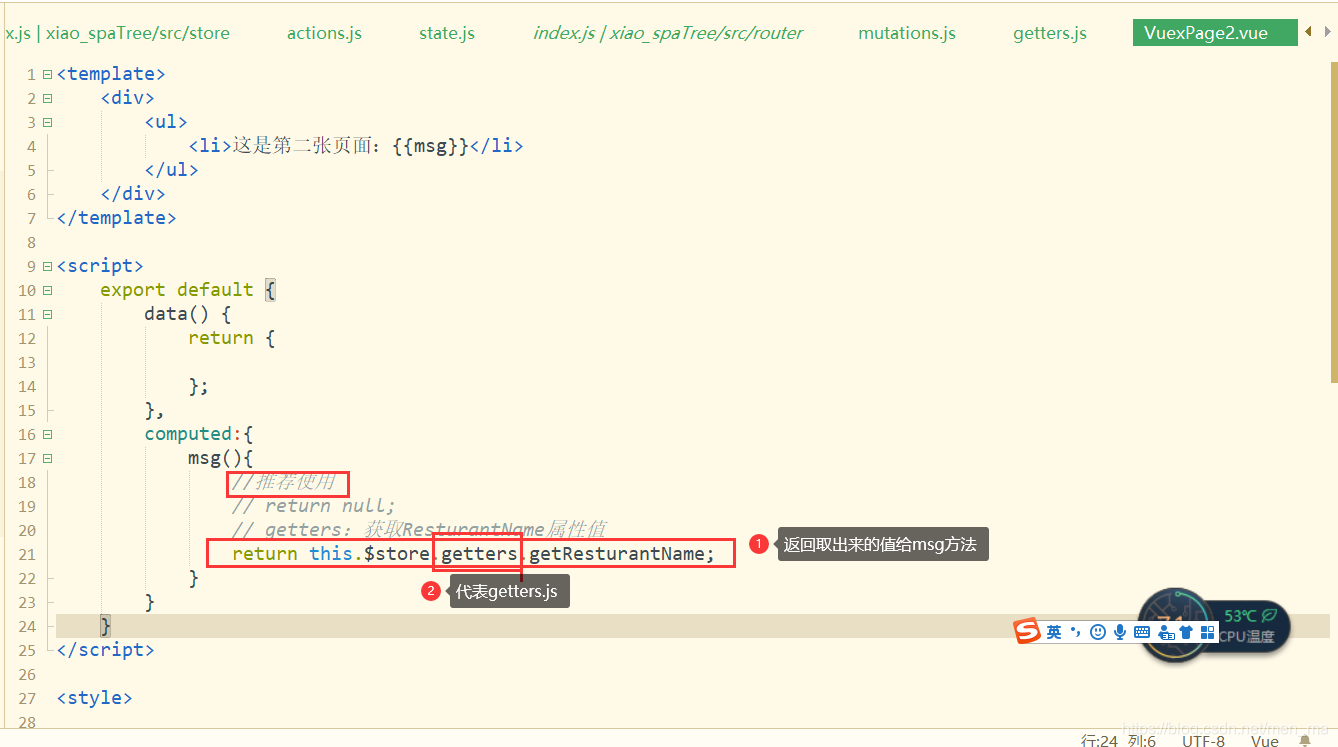Click the vertical scrollbar thumb
The width and height of the screenshot is (1338, 747).
pyautogui.click(x=1334, y=220)
